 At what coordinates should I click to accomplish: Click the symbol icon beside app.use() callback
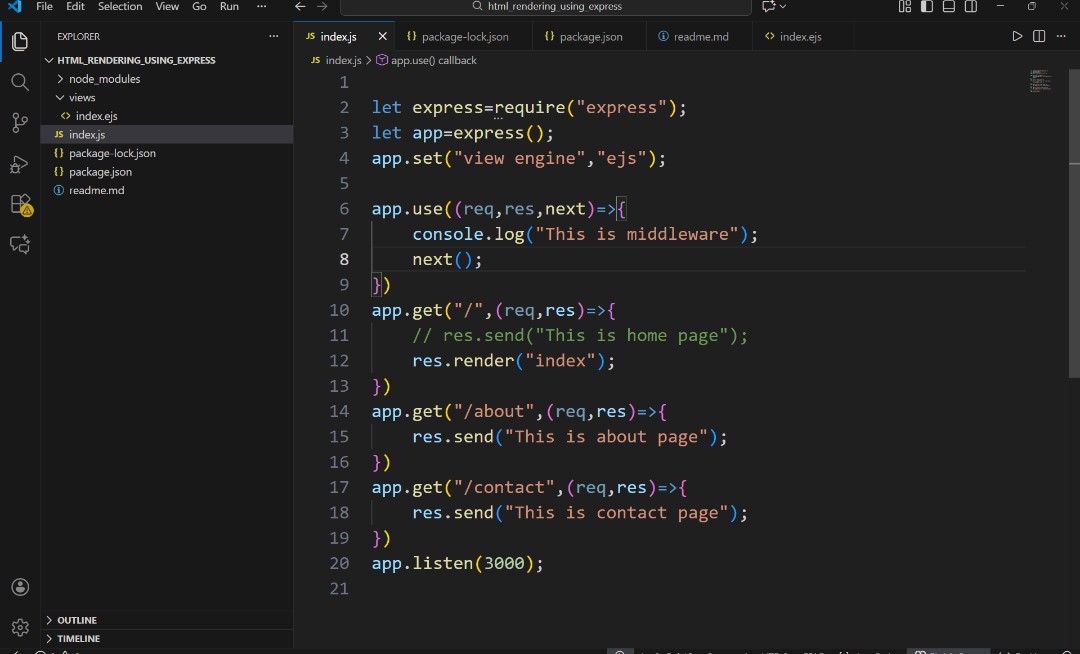382,61
